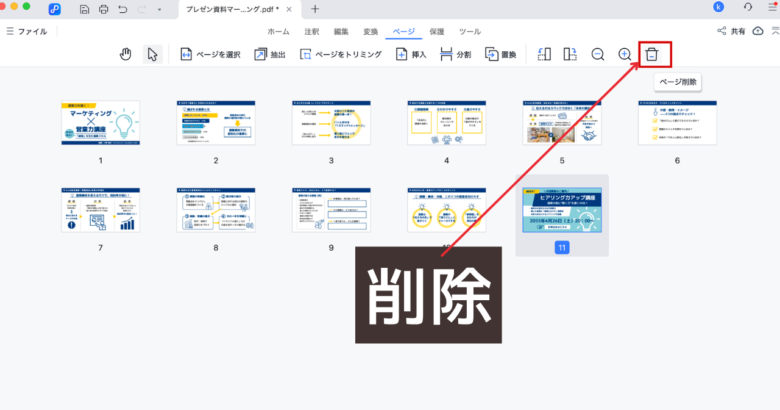The height and width of the screenshot is (410, 780).
Task: Click the zoom out magnifier icon
Action: pos(598,54)
